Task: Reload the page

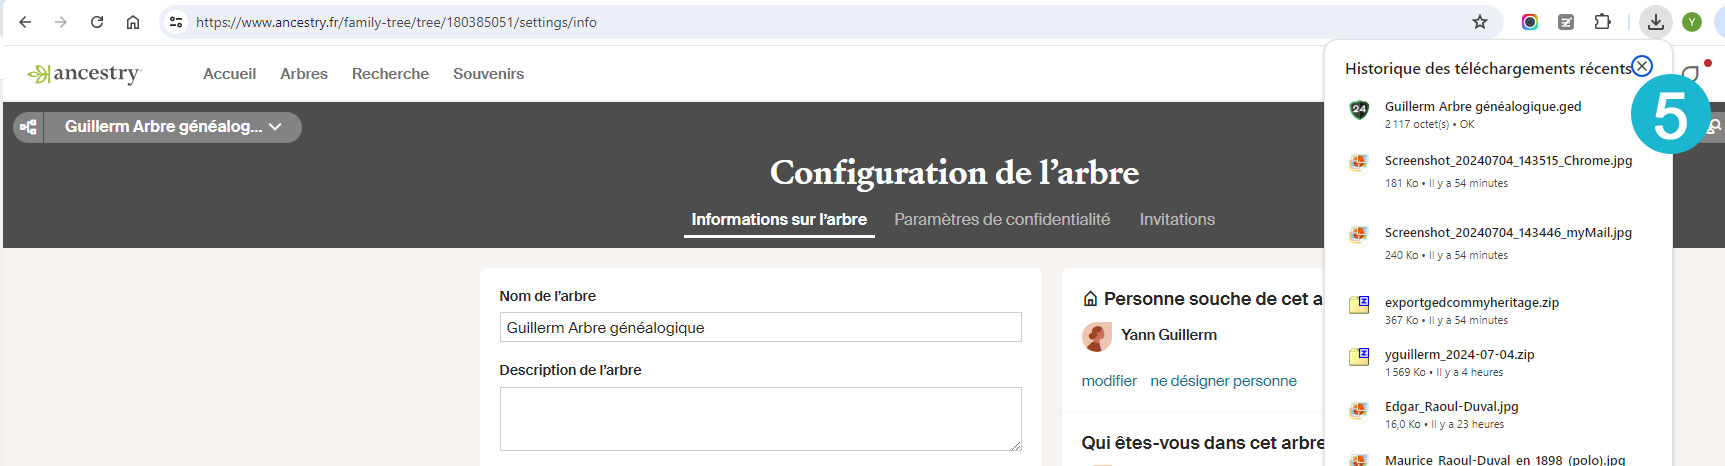Action: [x=97, y=22]
